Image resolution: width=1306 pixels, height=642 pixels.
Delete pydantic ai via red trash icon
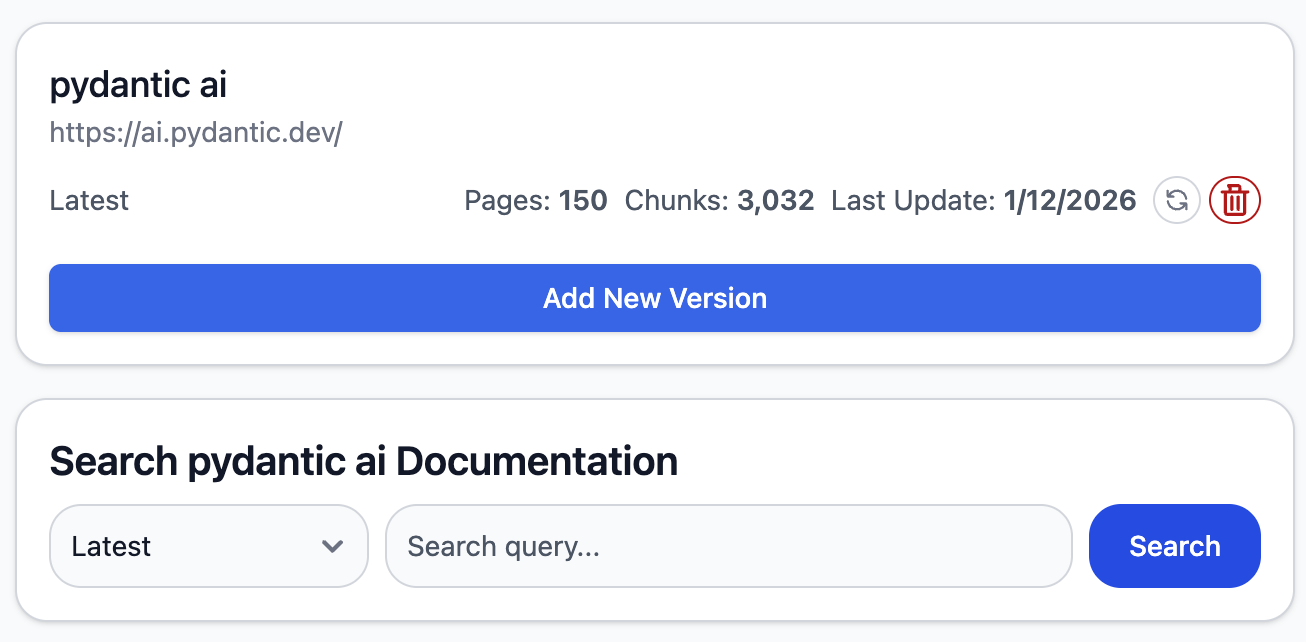[1235, 201]
